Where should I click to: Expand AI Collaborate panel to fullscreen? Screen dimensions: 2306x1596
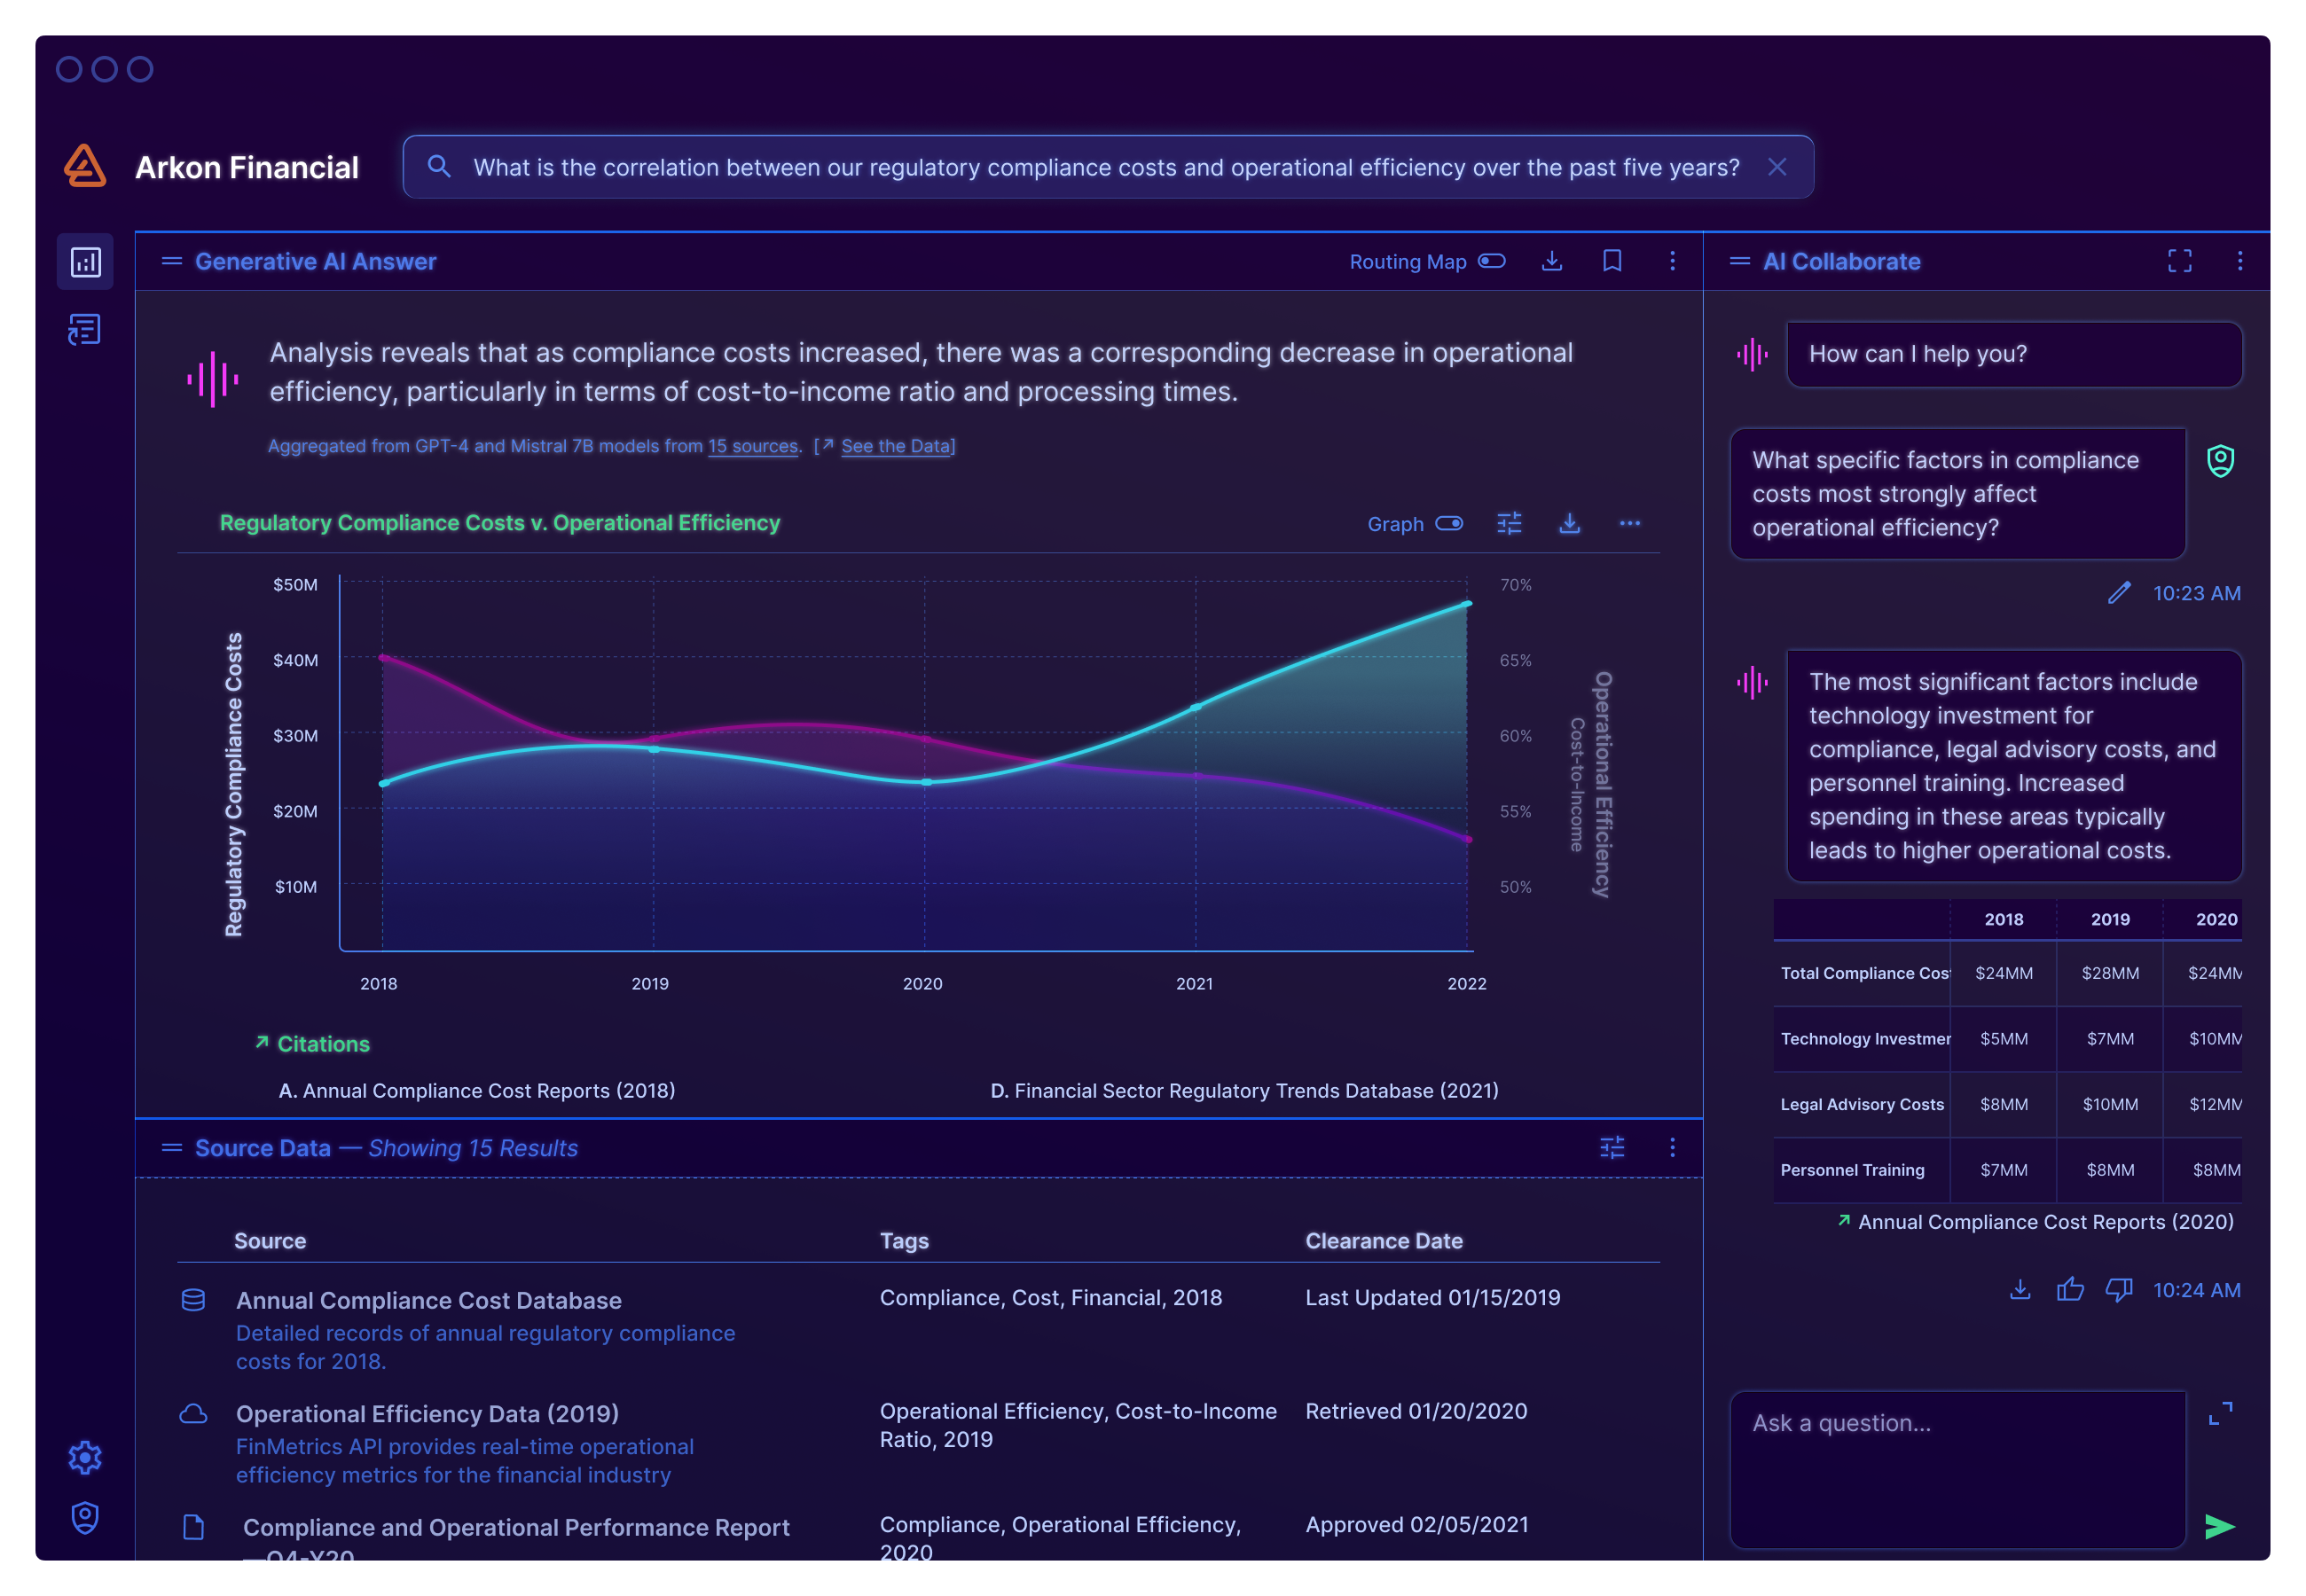click(2180, 261)
